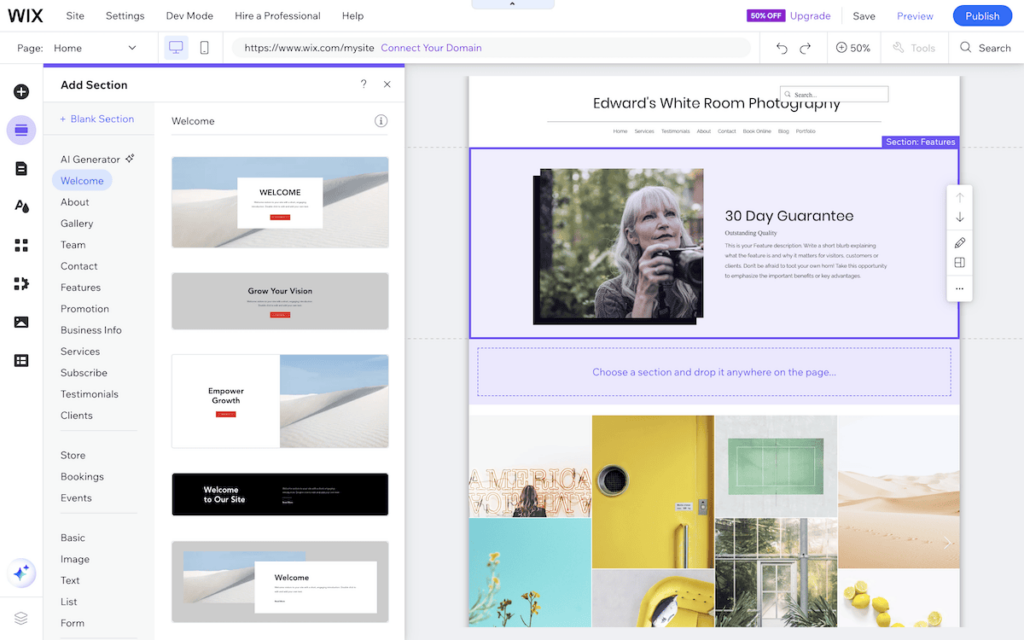Switch to mobile editing view

coord(205,47)
